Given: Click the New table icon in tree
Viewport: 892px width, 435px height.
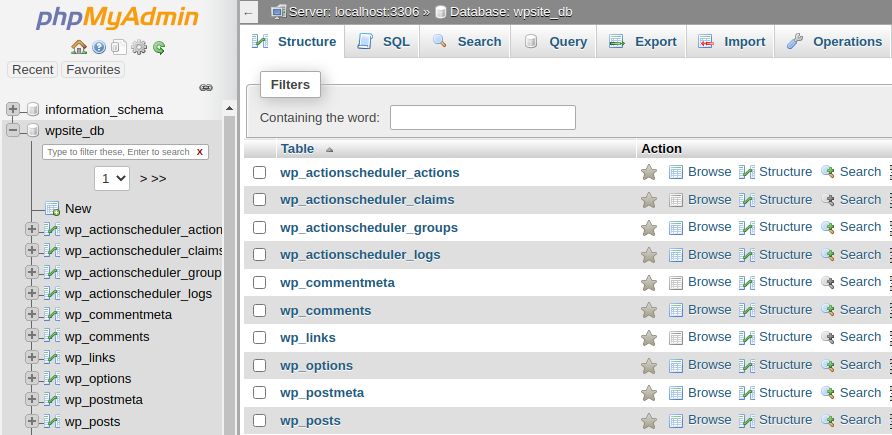Looking at the screenshot, I should pyautogui.click(x=52, y=209).
